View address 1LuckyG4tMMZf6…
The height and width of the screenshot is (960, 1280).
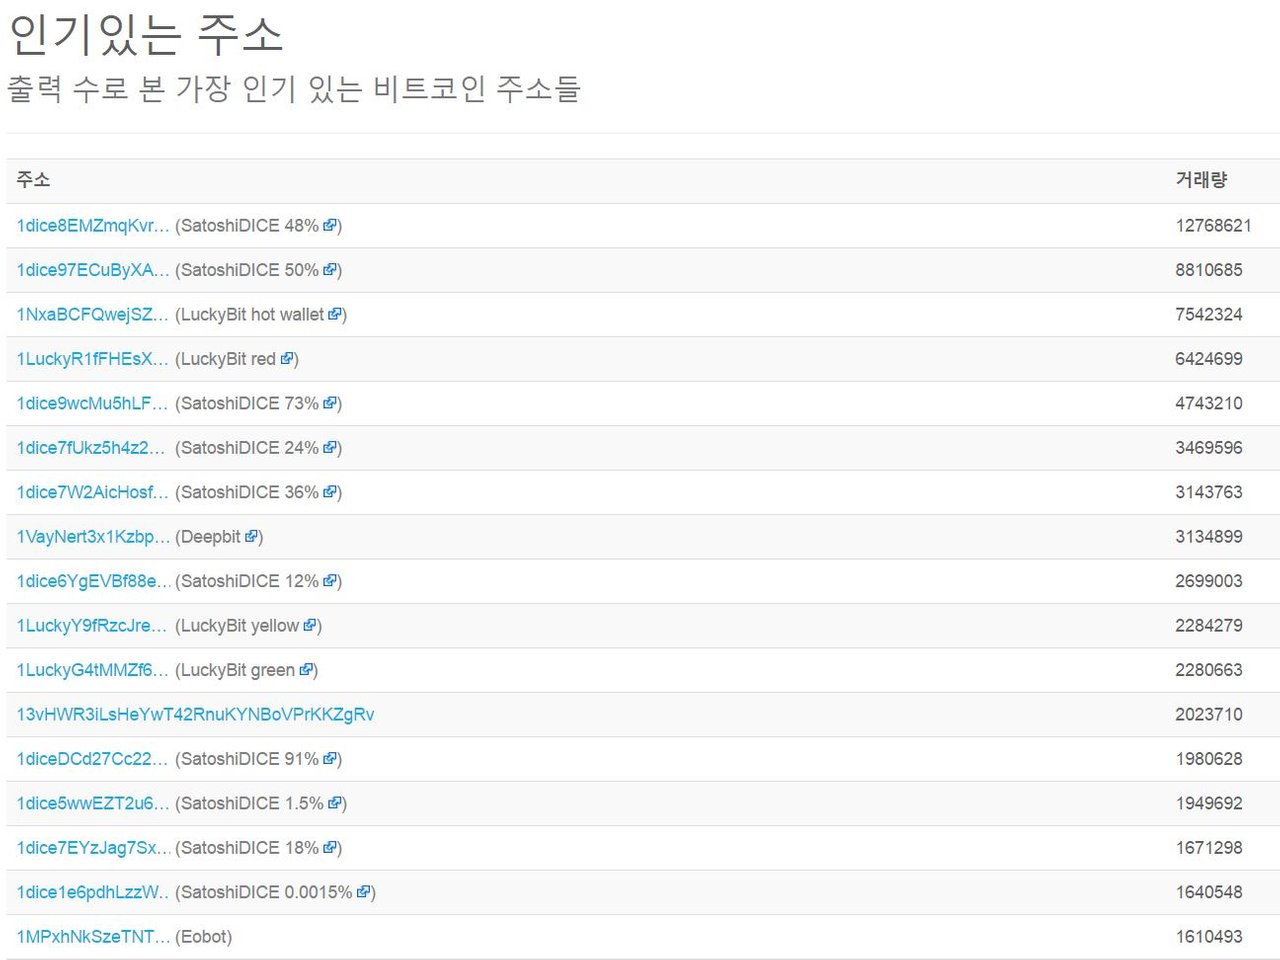coord(93,670)
